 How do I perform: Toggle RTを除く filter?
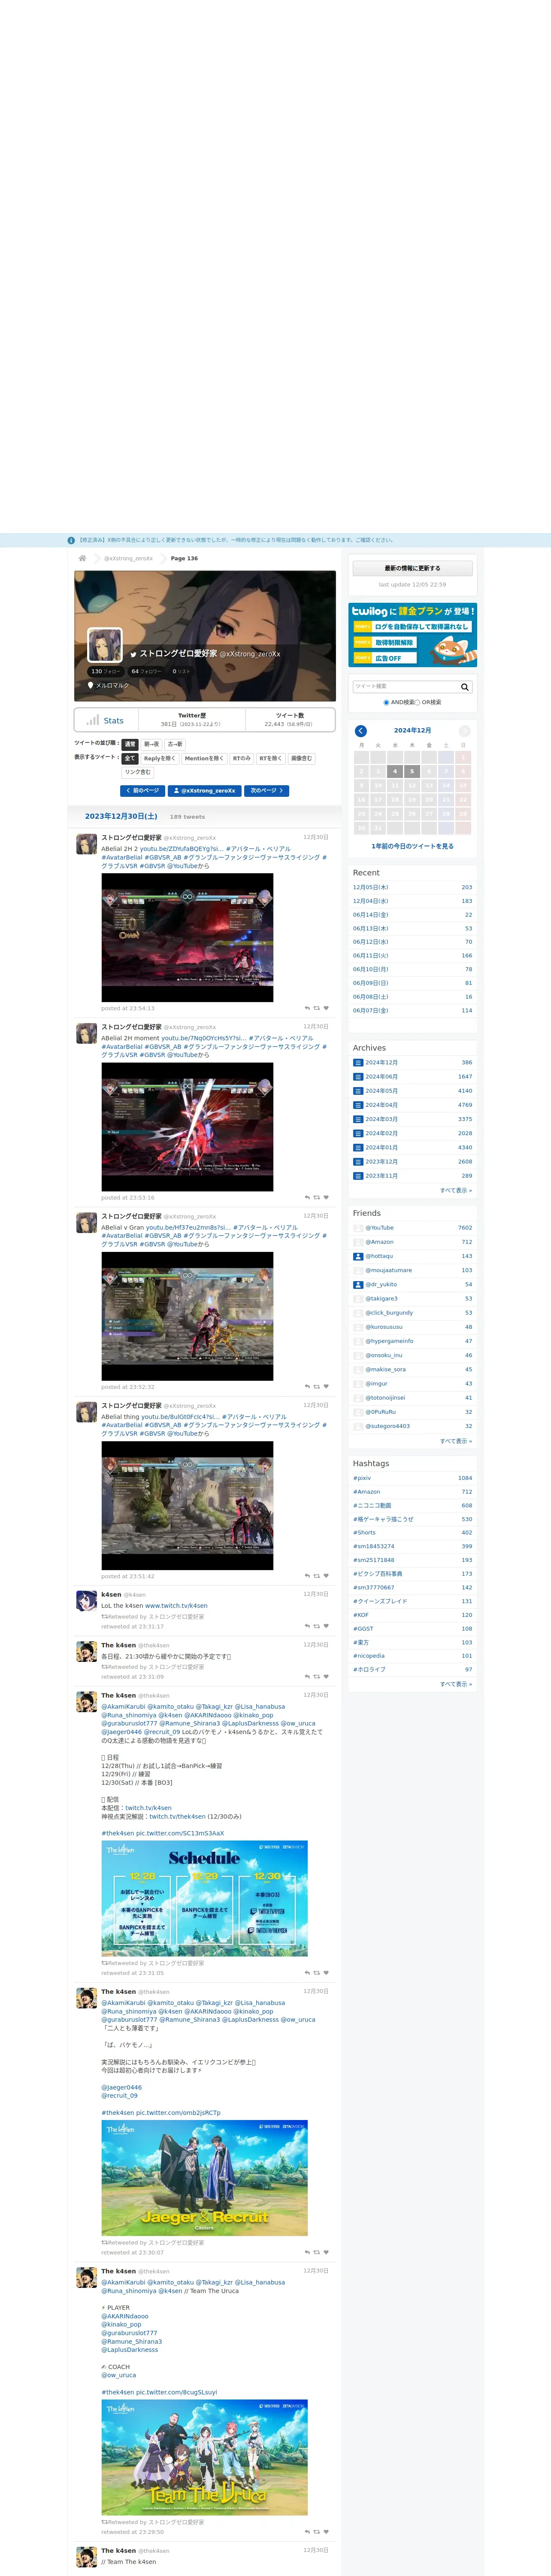click(x=271, y=758)
